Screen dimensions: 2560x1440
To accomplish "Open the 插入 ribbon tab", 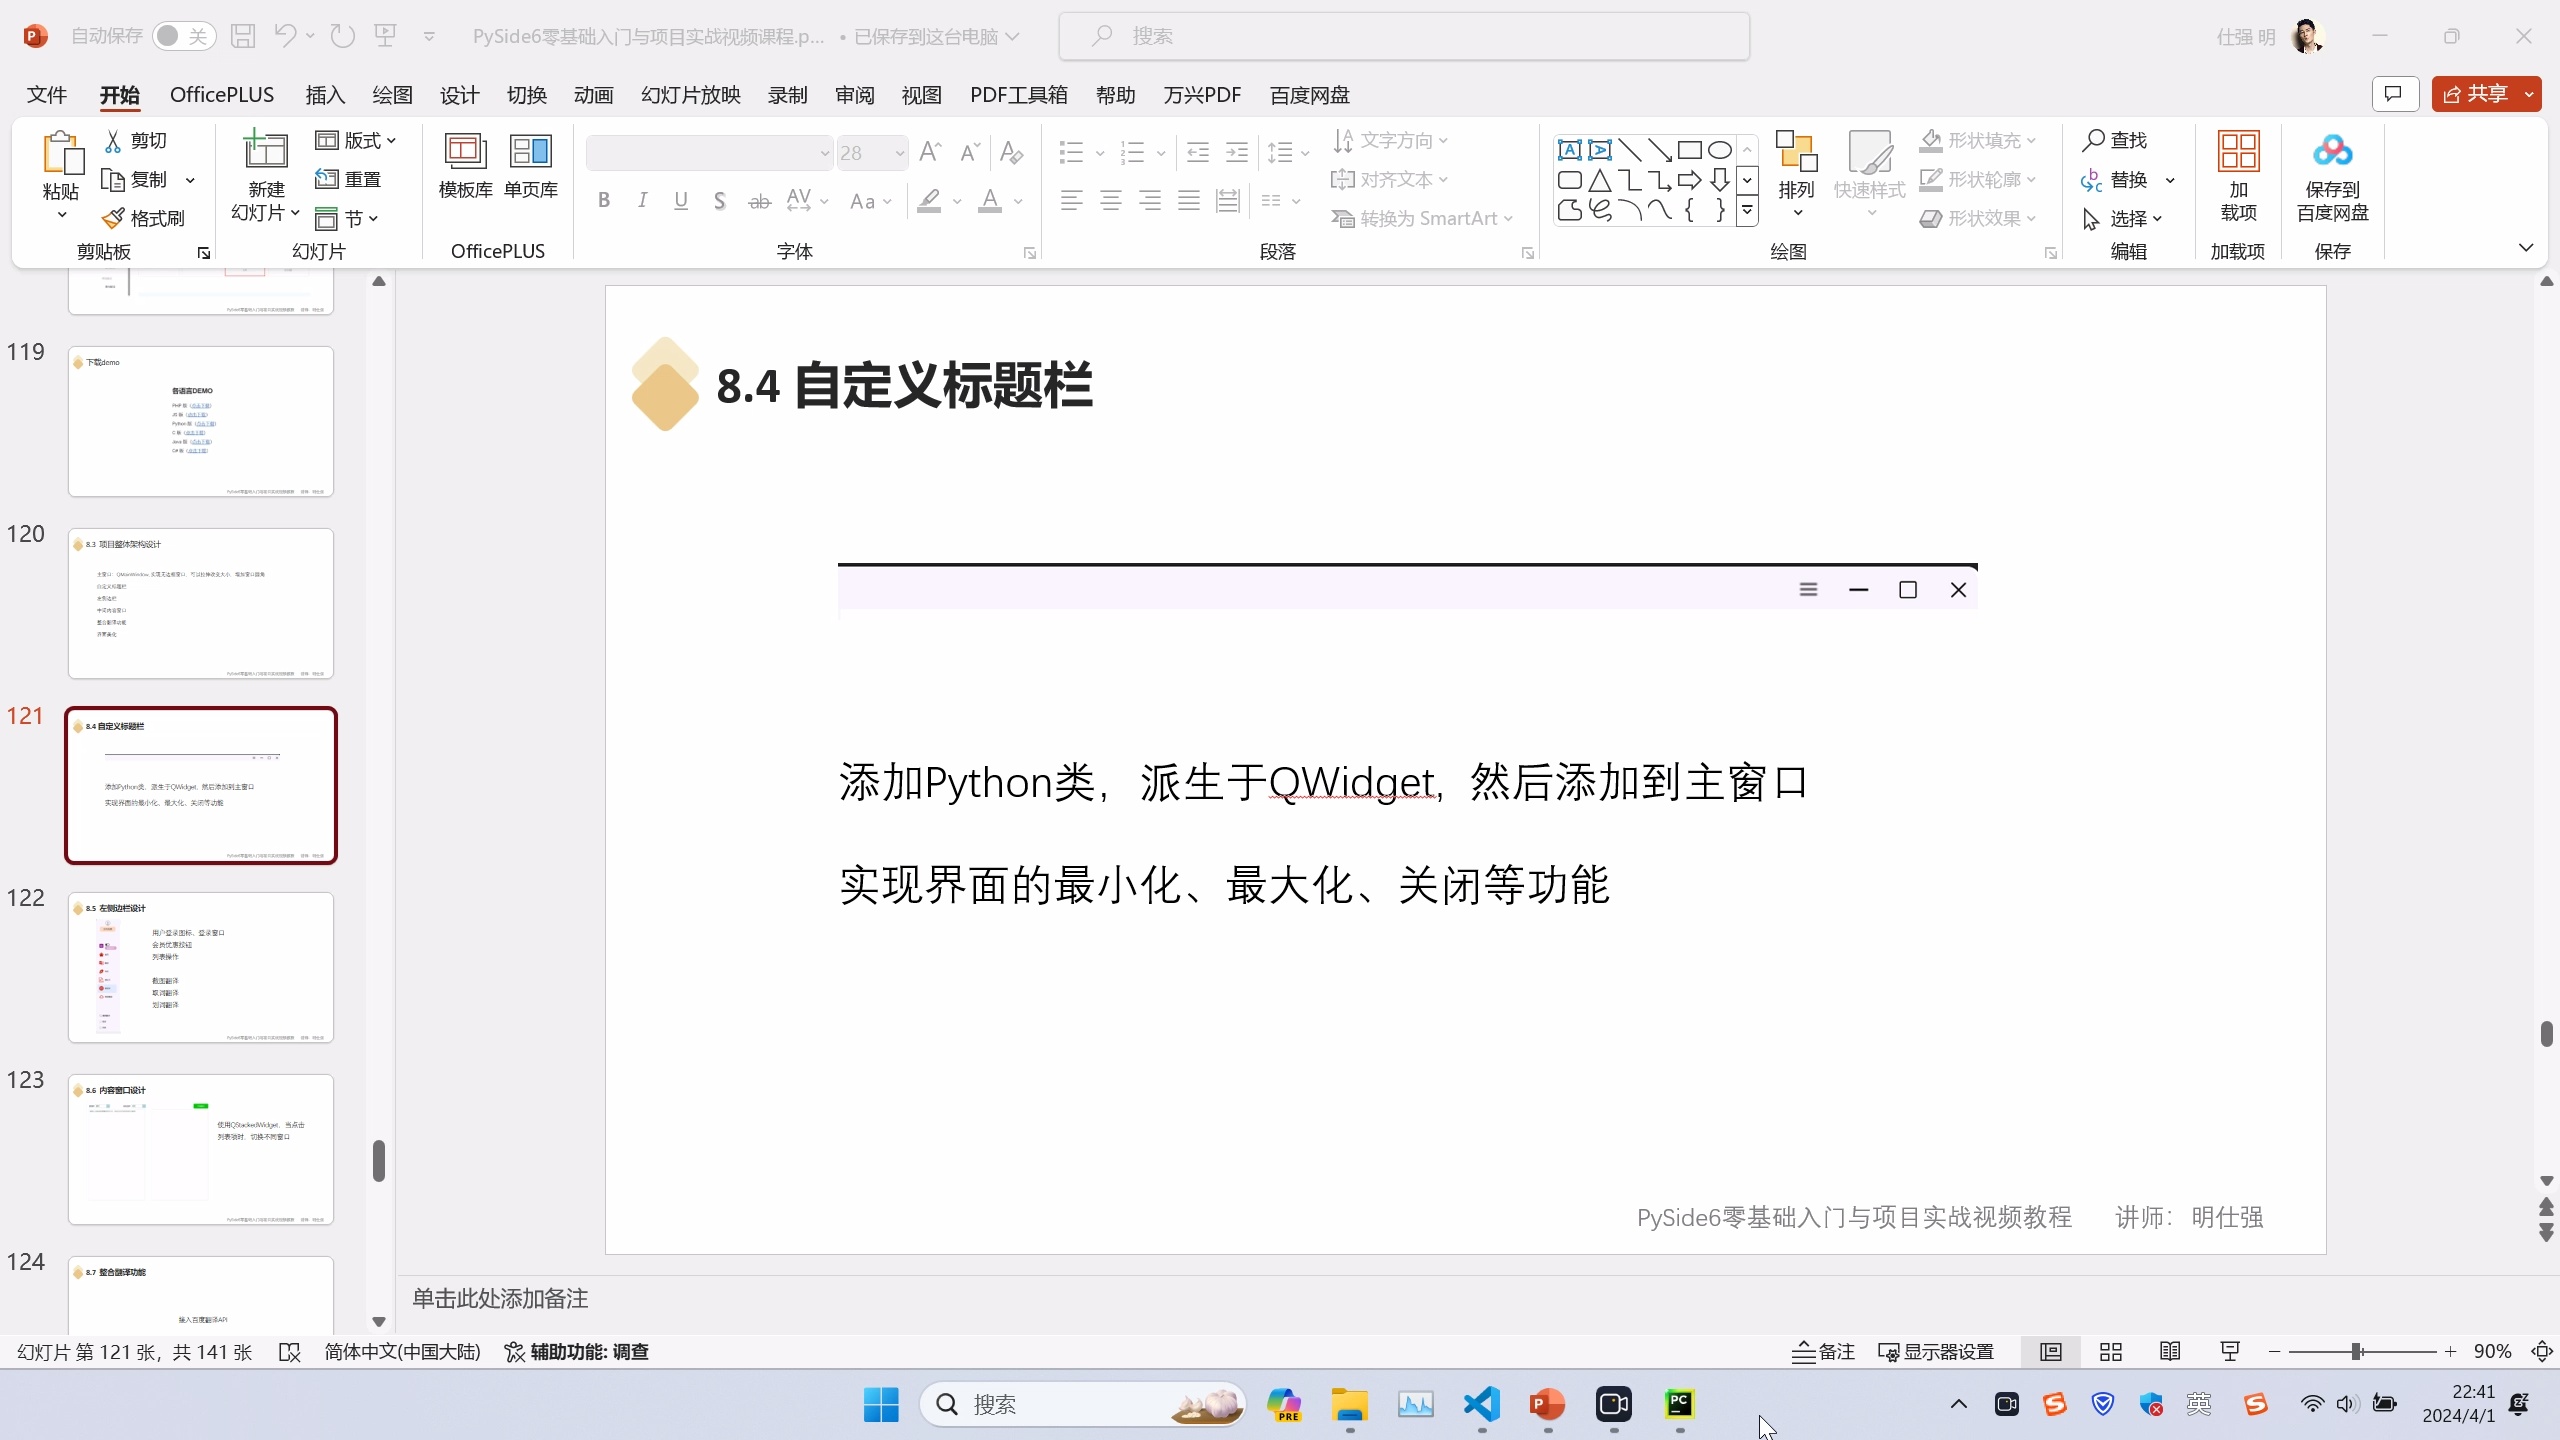I will pyautogui.click(x=324, y=95).
